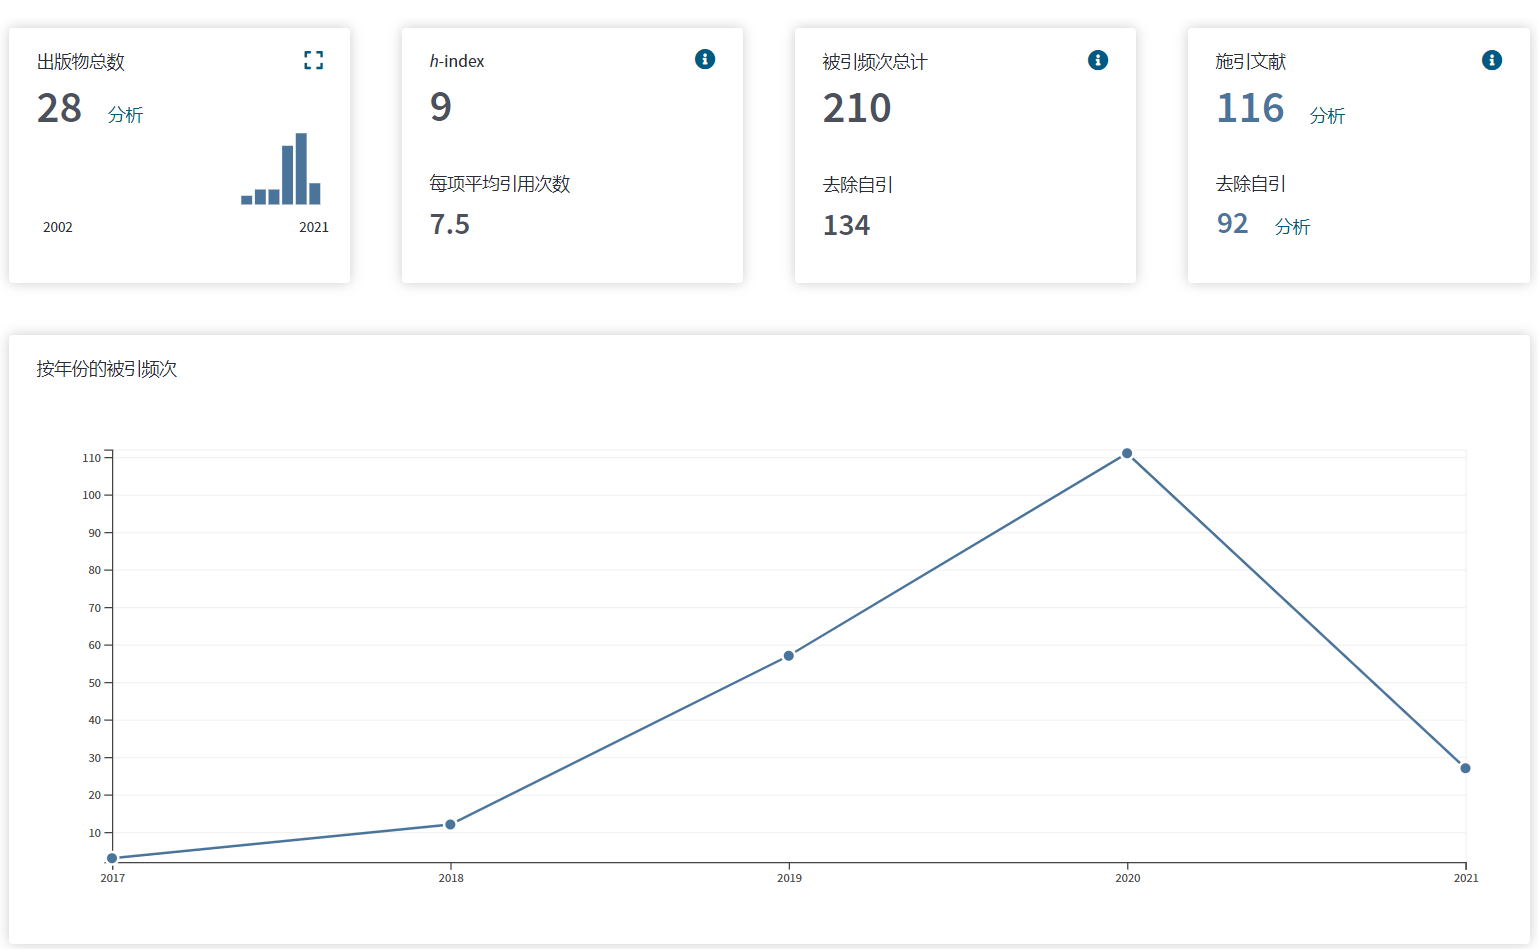Select the total citations value 210

(x=857, y=108)
